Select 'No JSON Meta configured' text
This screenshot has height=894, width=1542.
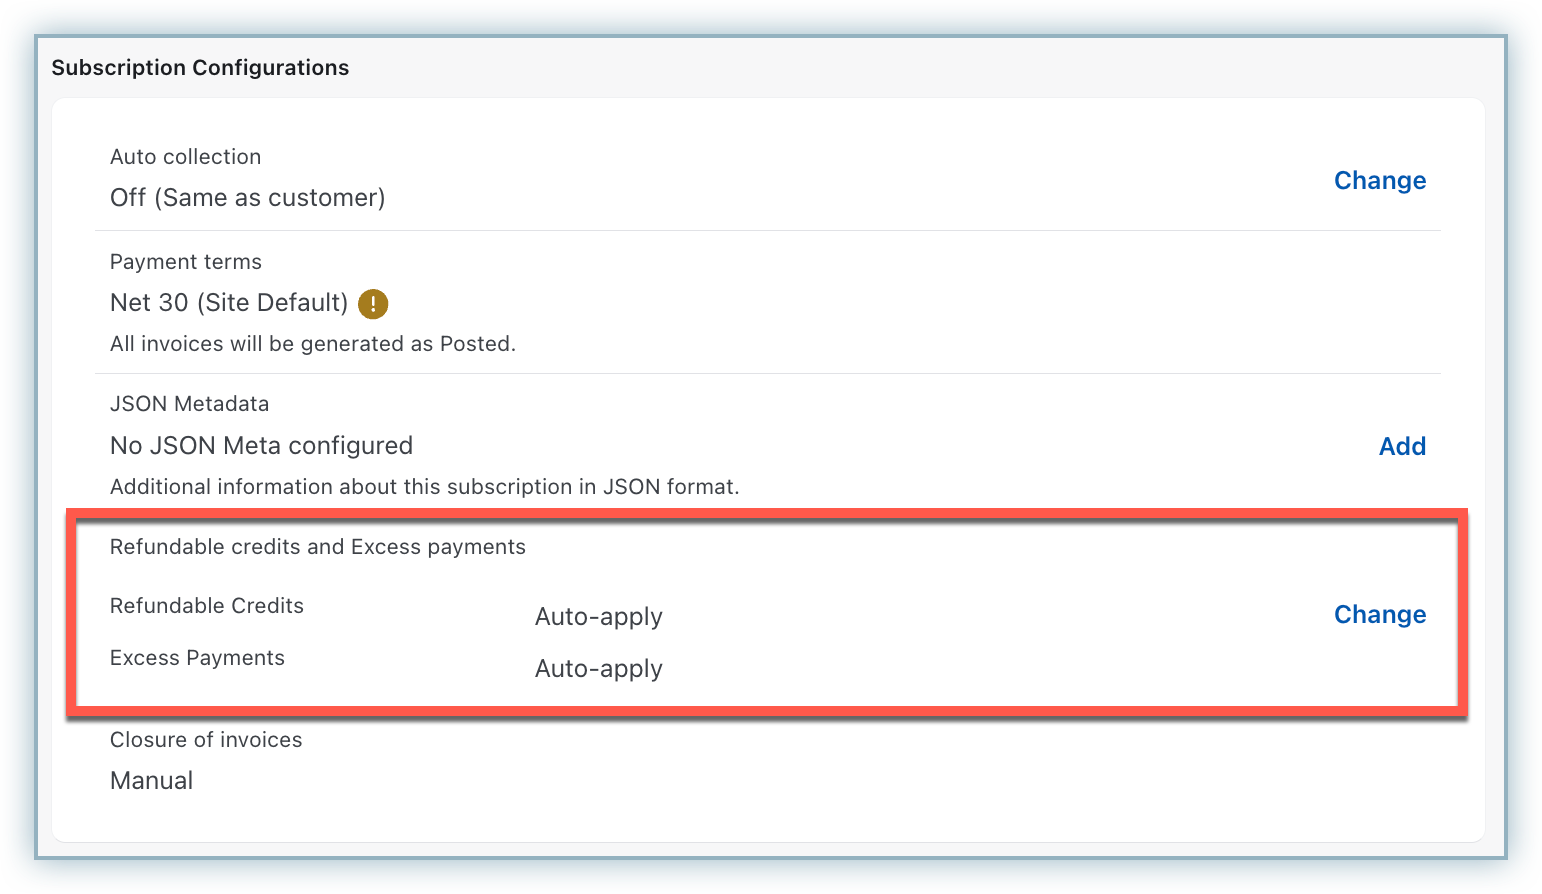point(261,446)
